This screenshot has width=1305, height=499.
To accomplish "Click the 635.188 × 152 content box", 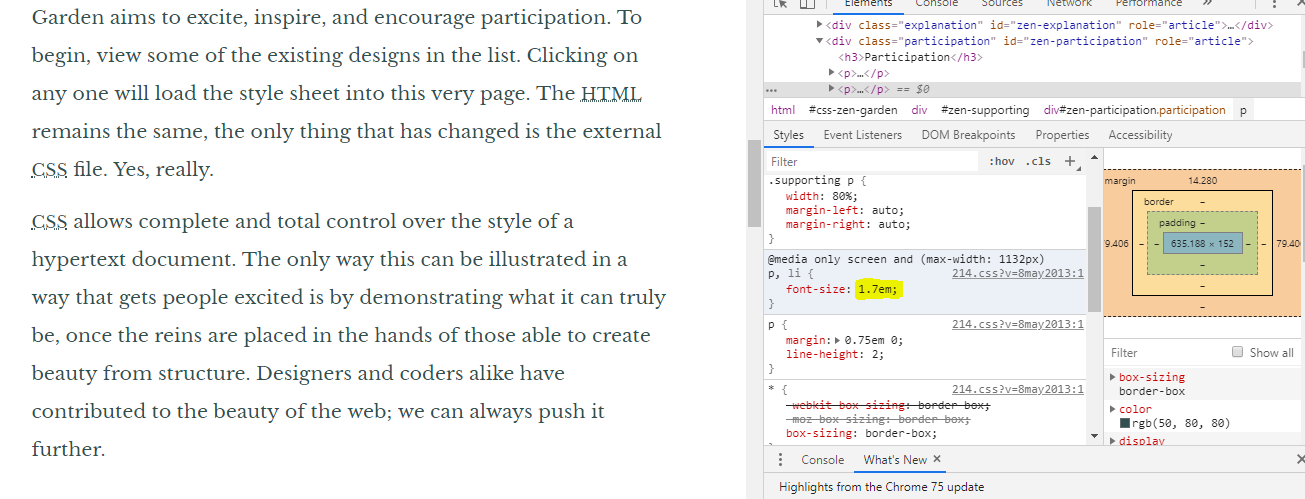I will [x=1202, y=243].
